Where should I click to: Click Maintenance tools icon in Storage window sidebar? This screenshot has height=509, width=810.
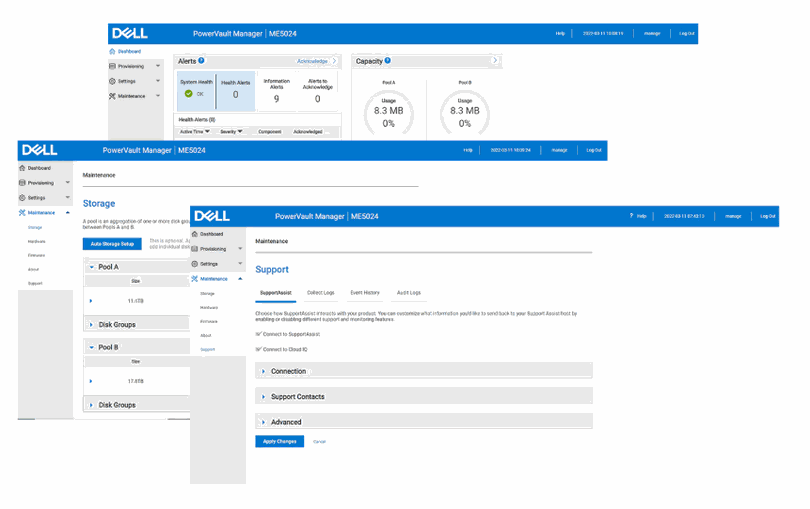pos(22,213)
